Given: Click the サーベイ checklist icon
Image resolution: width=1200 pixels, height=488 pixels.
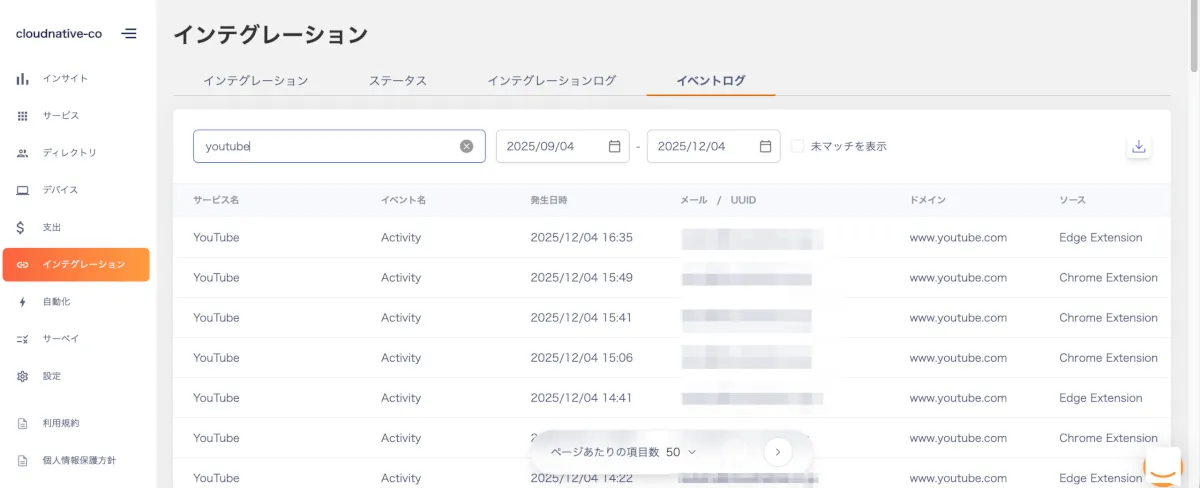Looking at the screenshot, I should (x=22, y=339).
